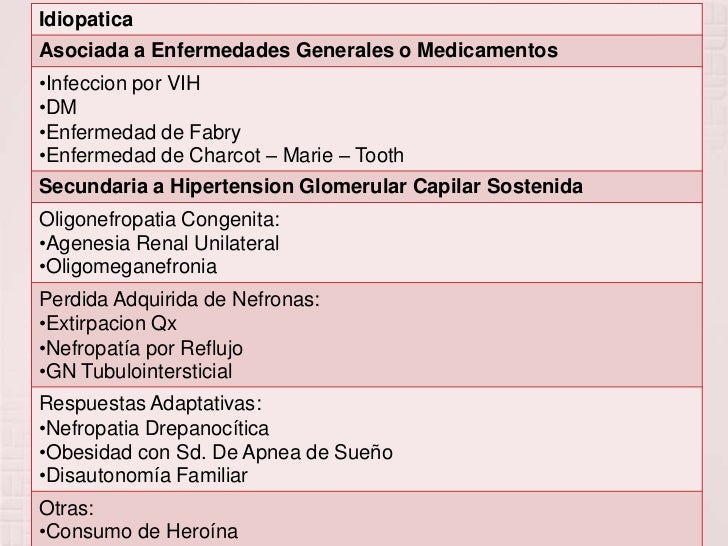Select the Infeccion por VIH bullet

point(120,84)
